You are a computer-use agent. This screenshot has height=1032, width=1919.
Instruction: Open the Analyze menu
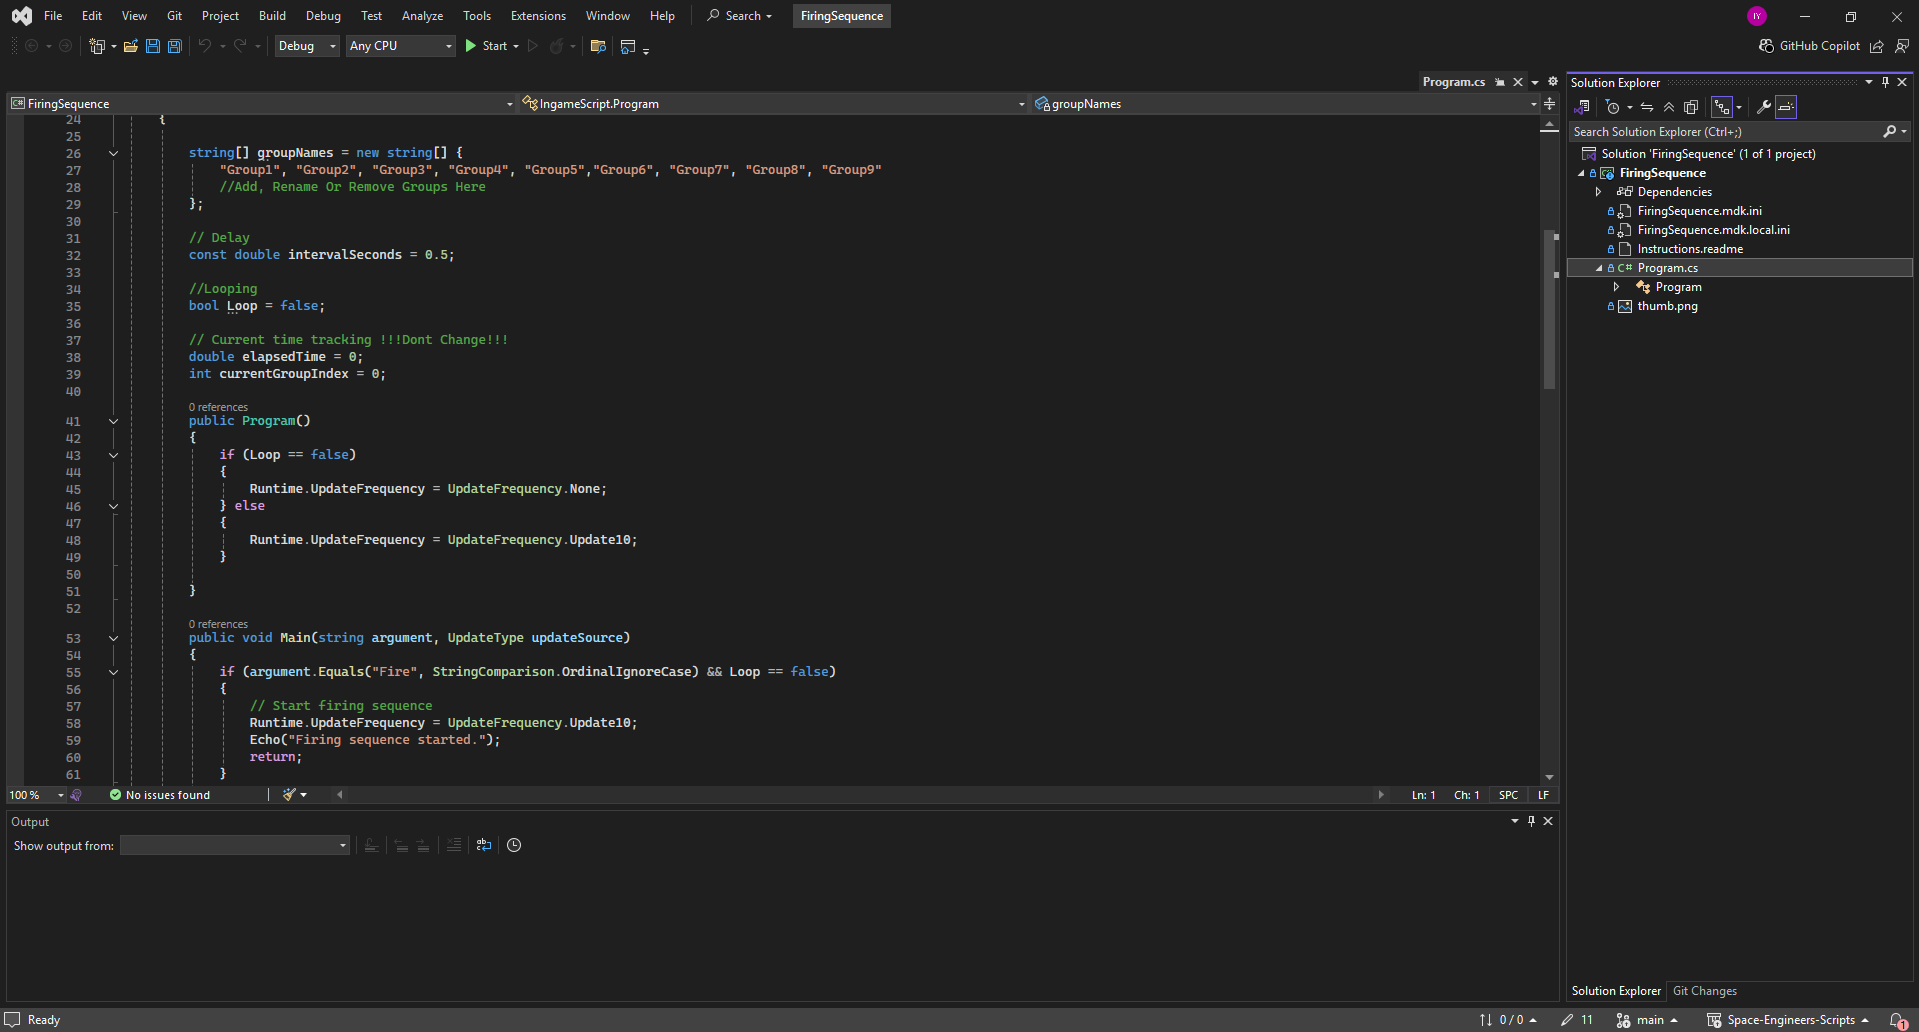[422, 16]
